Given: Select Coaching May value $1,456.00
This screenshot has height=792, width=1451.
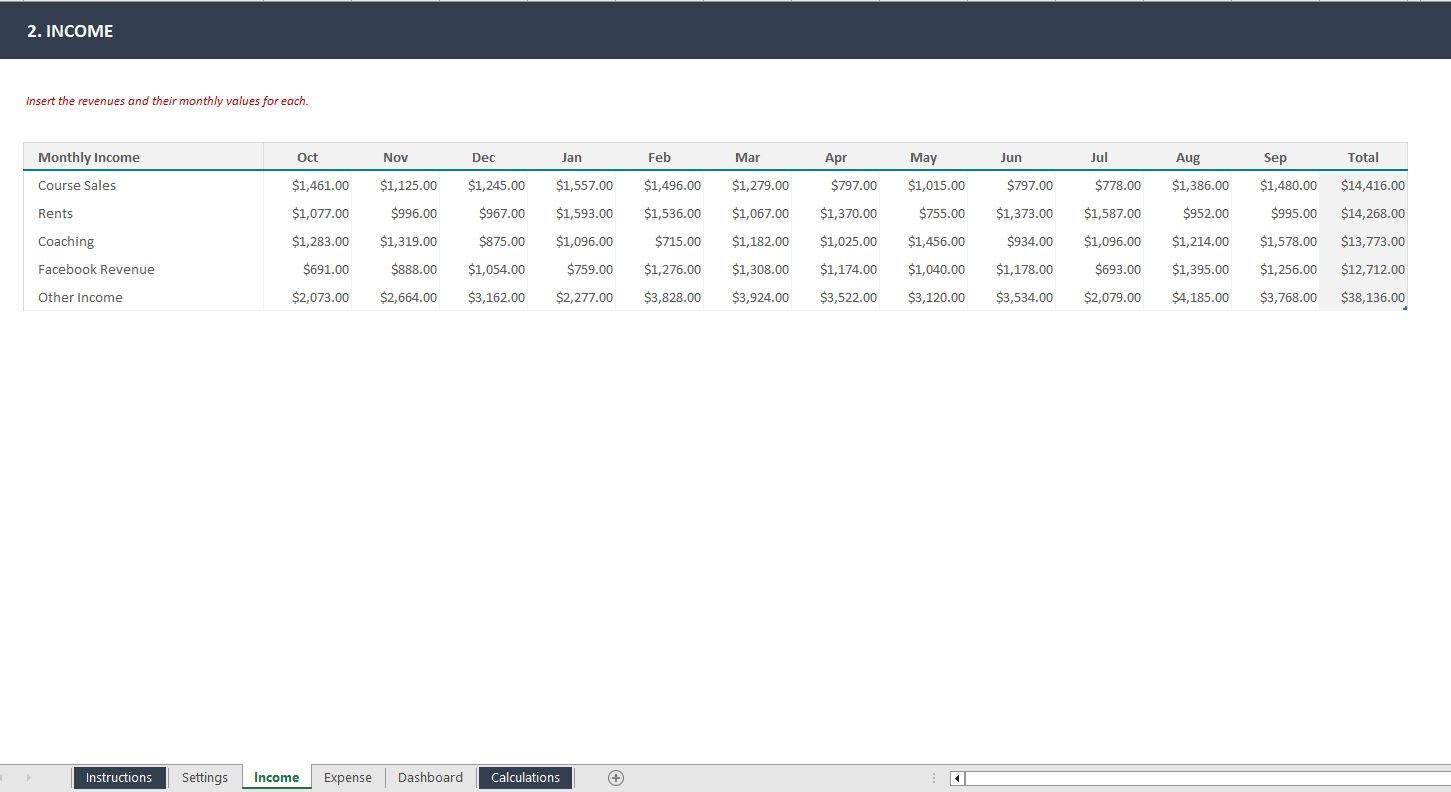Looking at the screenshot, I should pyautogui.click(x=924, y=241).
